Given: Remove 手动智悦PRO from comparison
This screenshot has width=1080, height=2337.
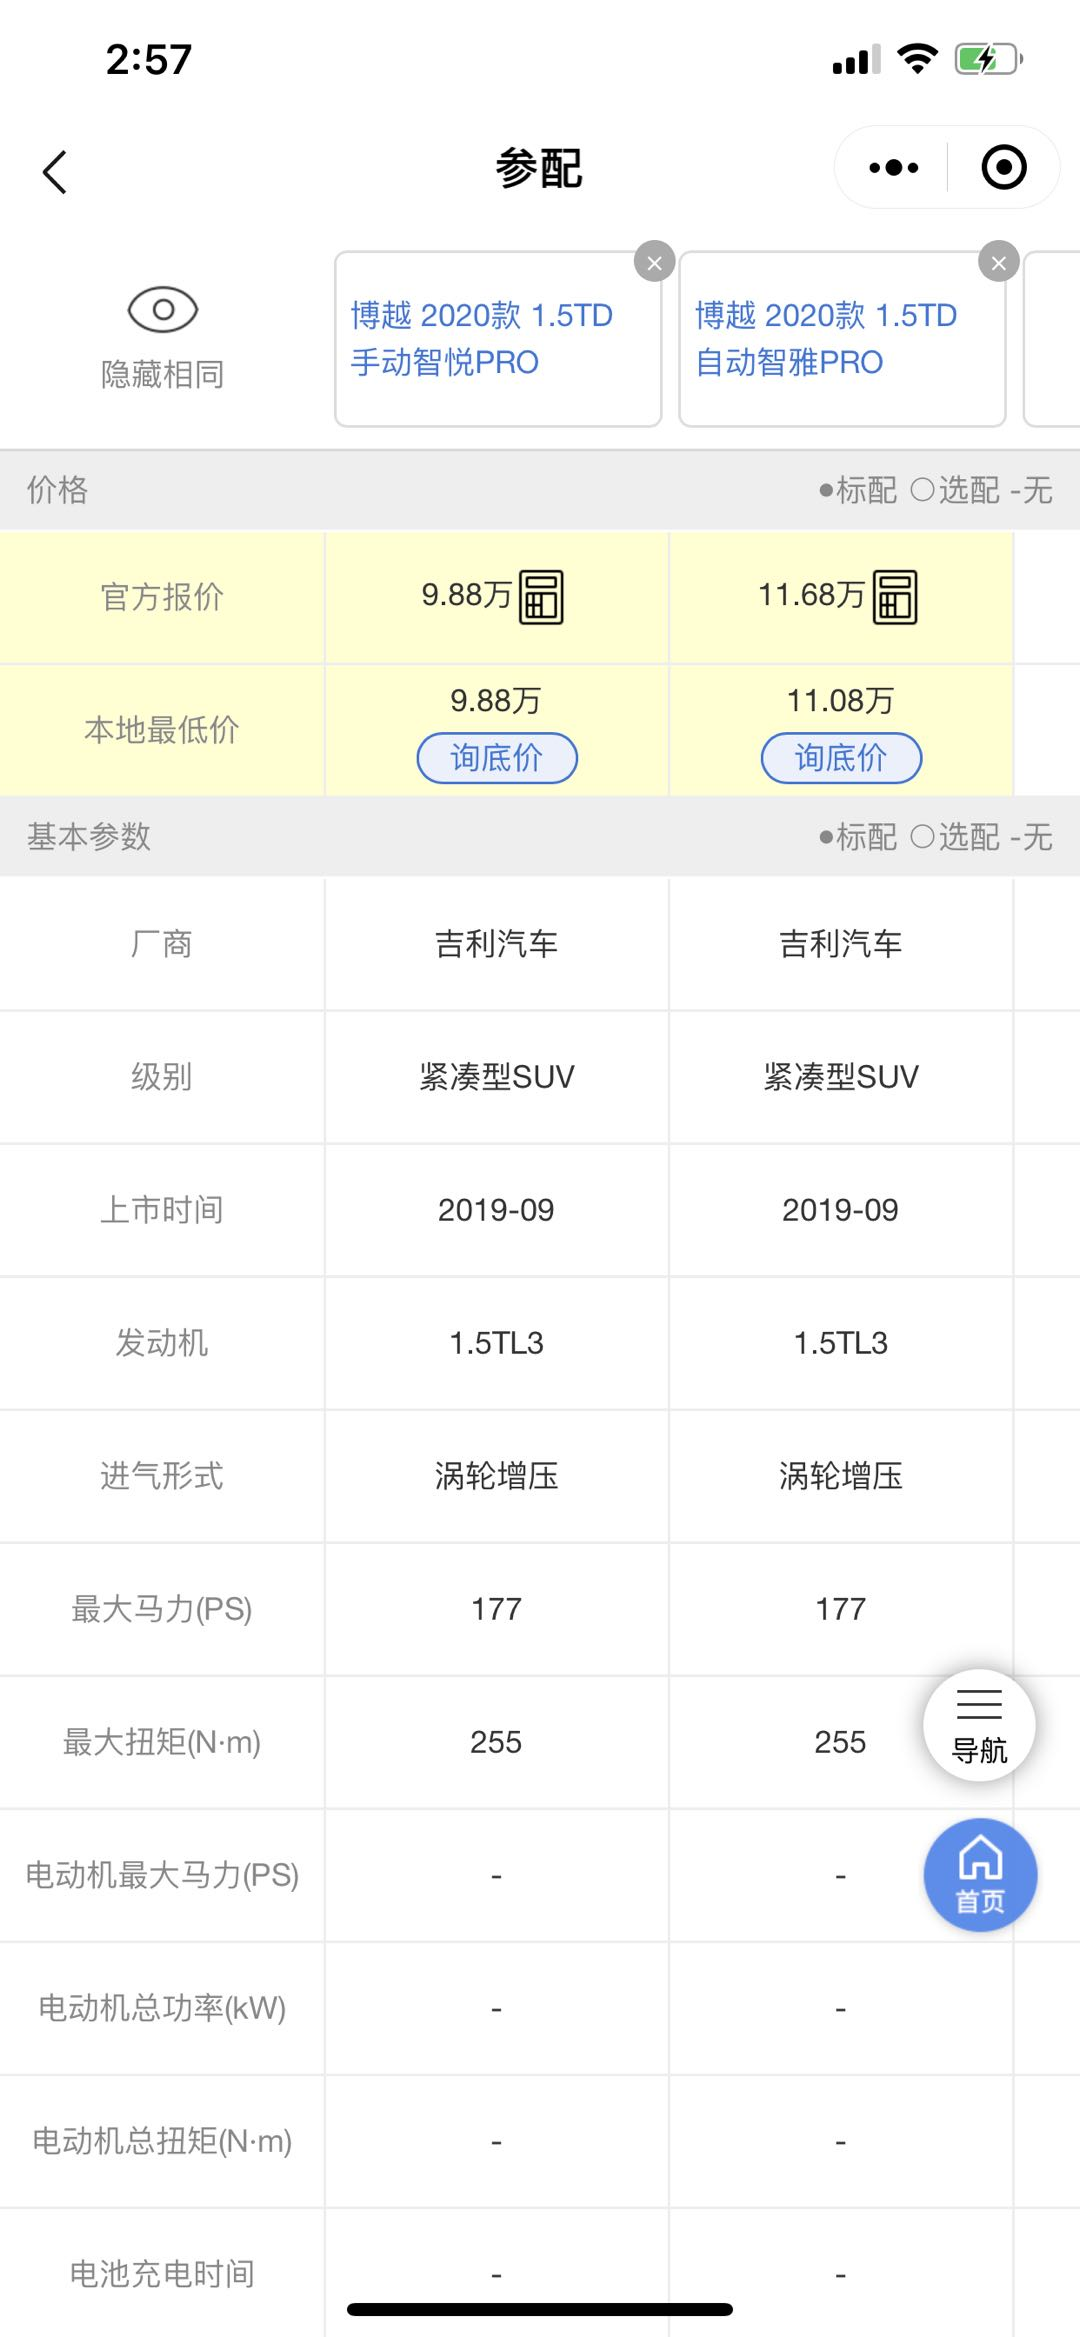Looking at the screenshot, I should (x=654, y=263).
